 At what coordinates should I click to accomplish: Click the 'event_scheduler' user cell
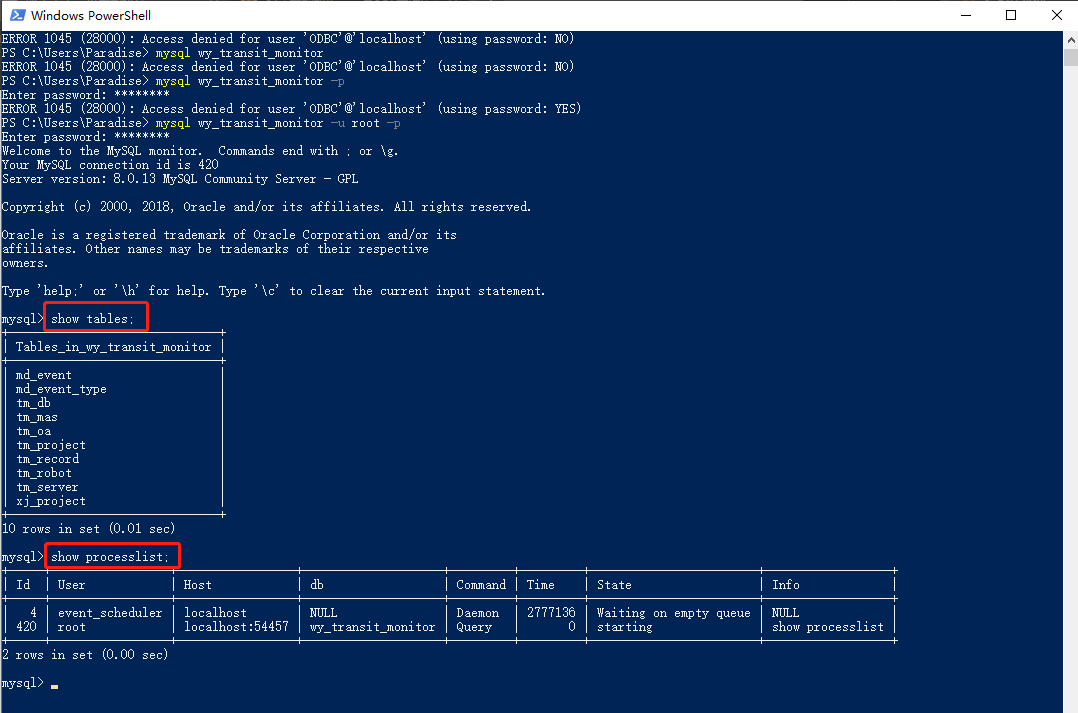pyautogui.click(x=110, y=613)
